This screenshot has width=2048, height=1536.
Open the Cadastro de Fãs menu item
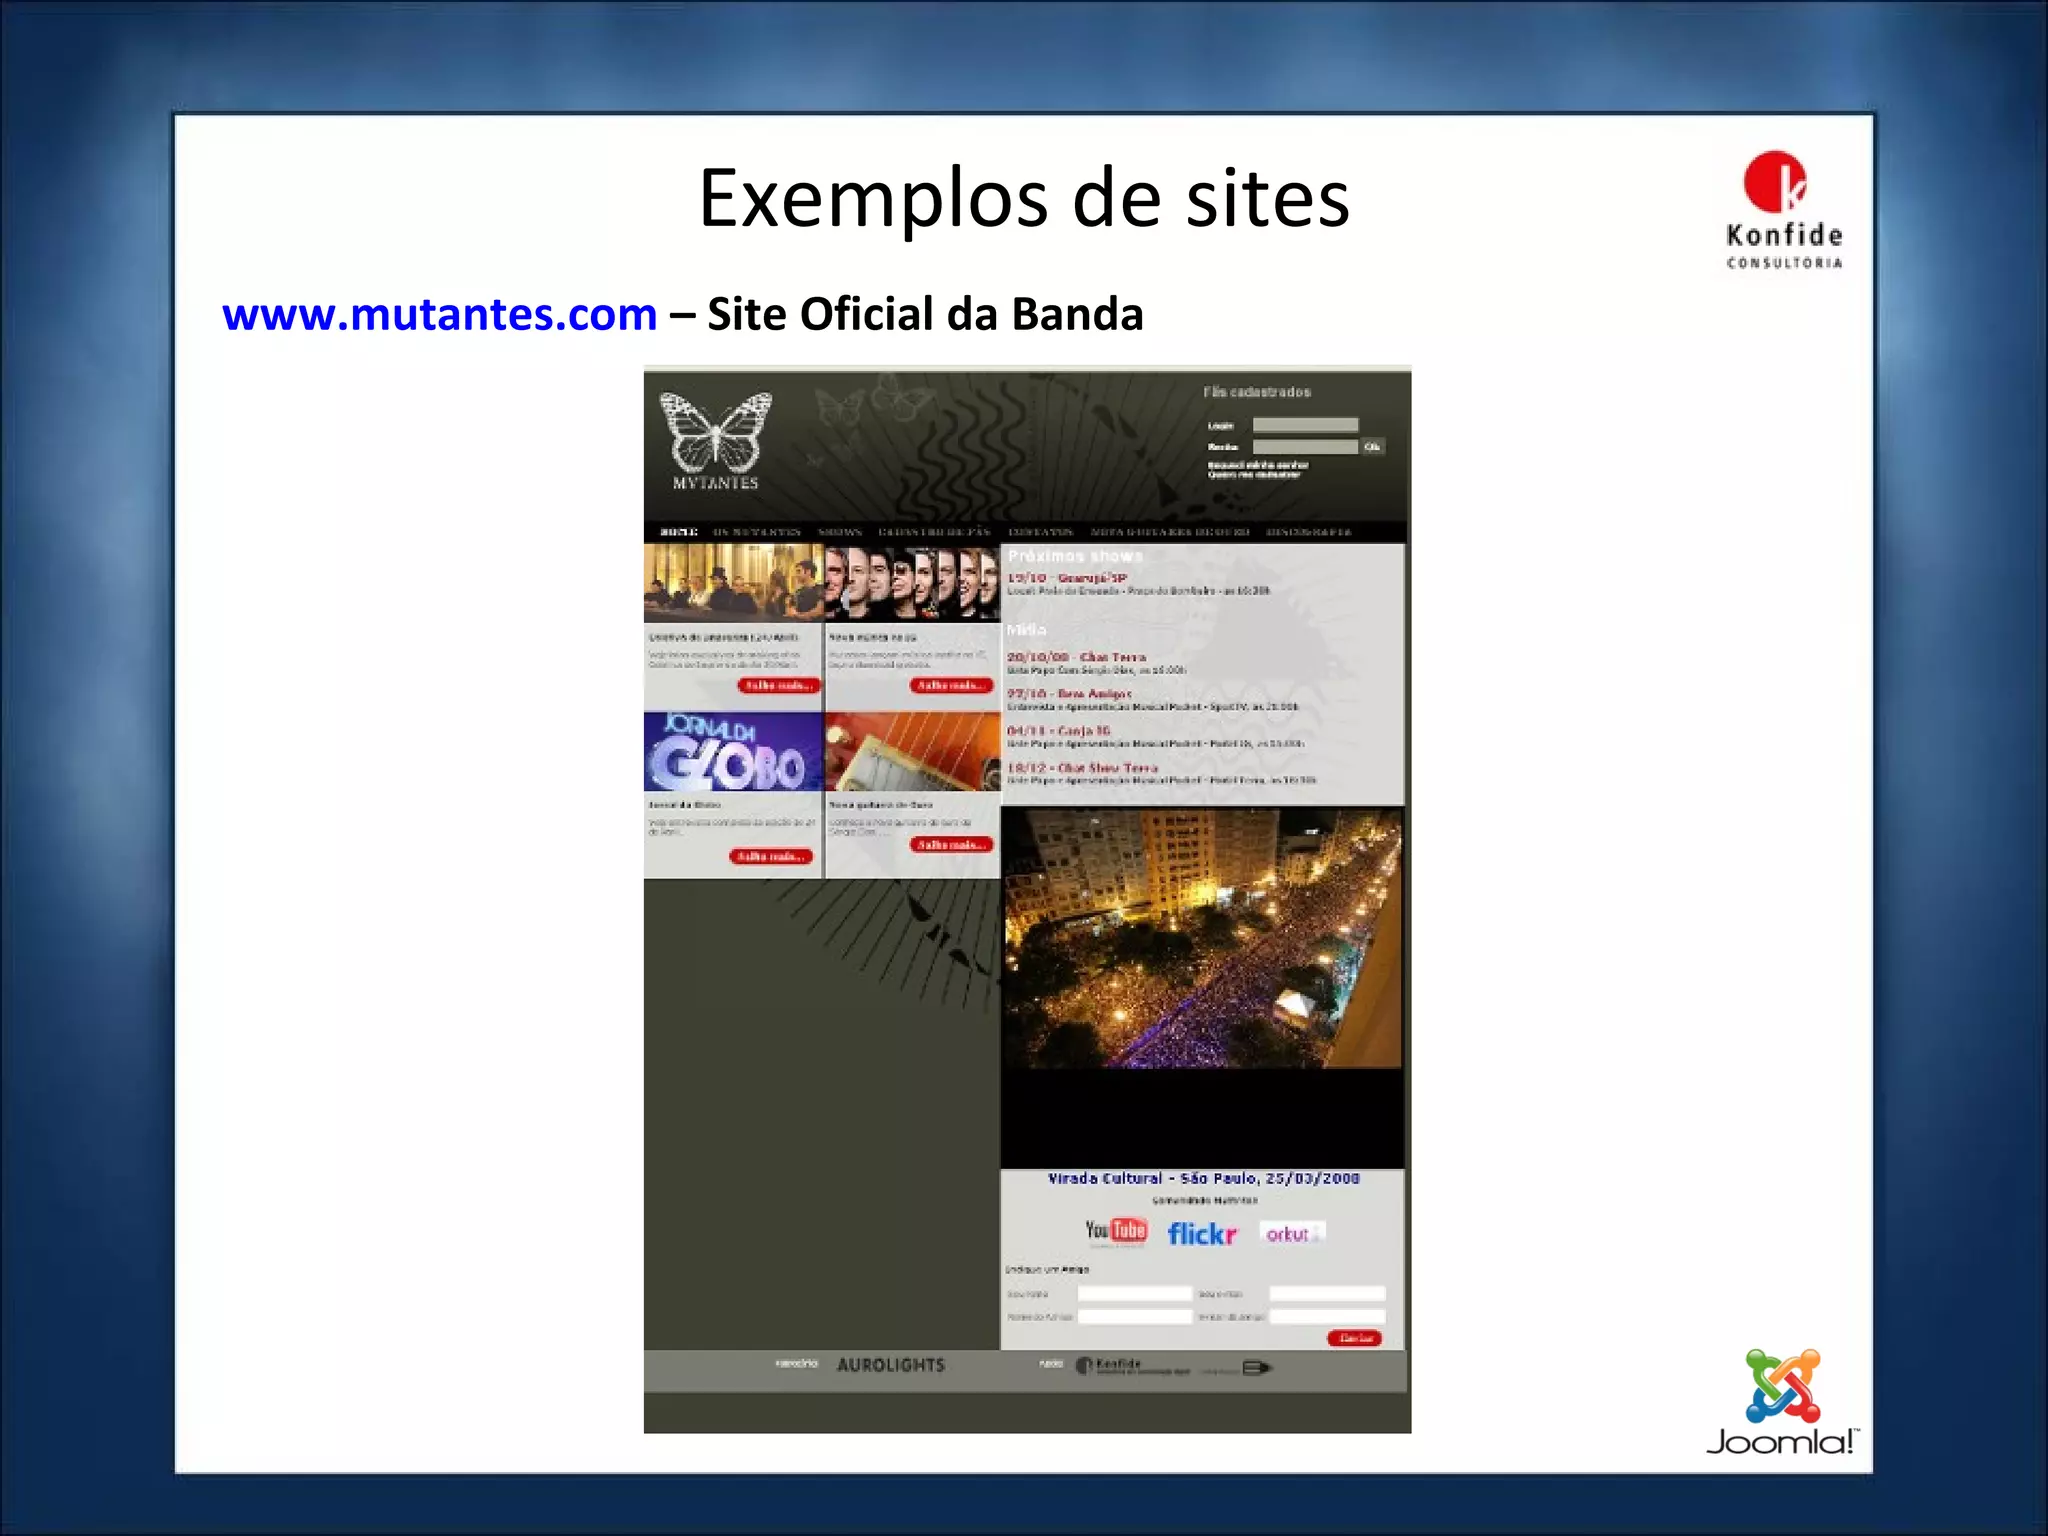(934, 532)
